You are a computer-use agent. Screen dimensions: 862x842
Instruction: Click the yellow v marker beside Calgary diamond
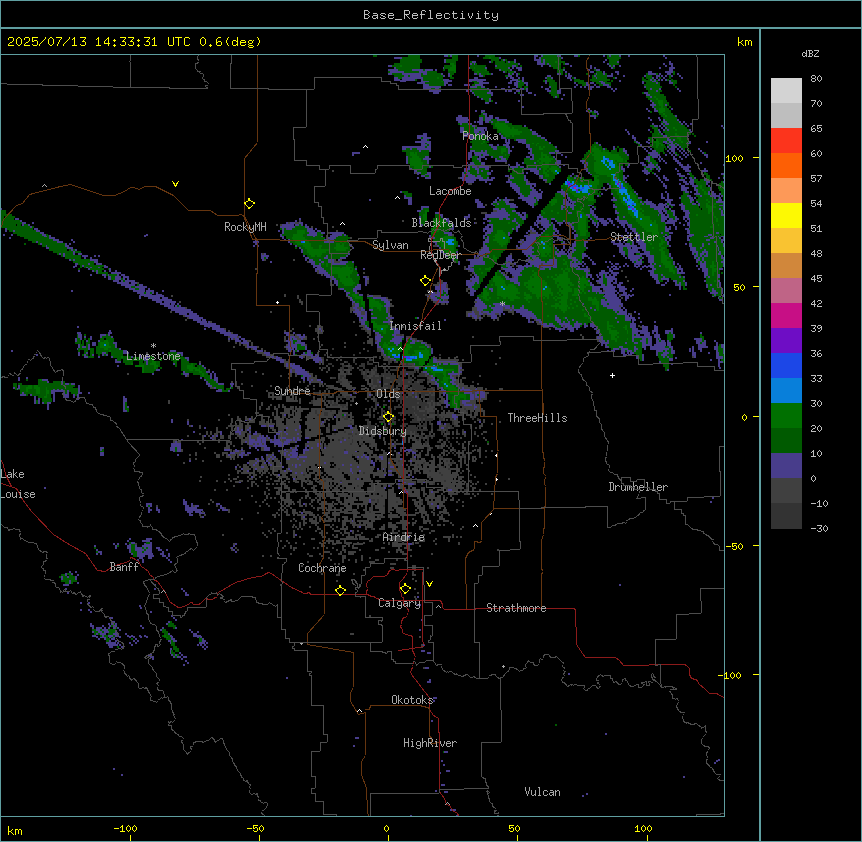429,584
